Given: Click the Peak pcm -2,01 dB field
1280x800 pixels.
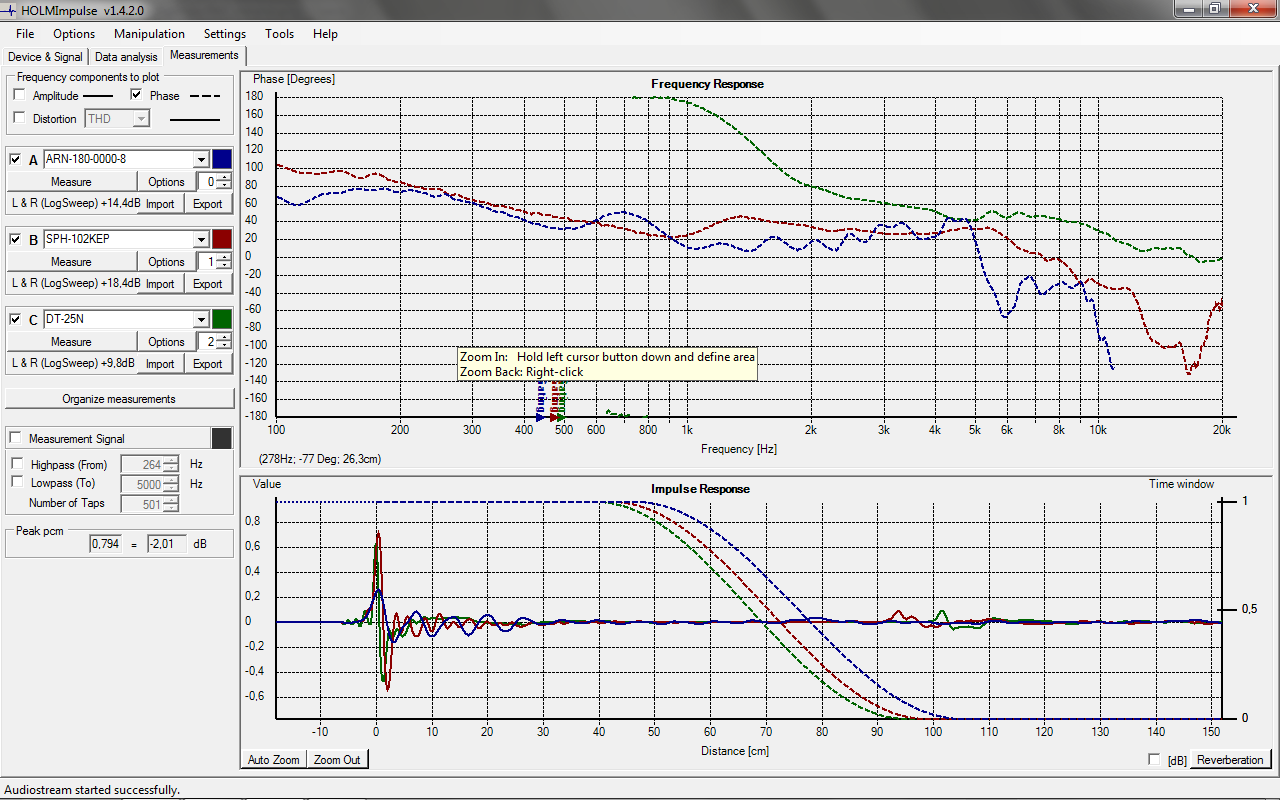Looking at the screenshot, I should 166,544.
